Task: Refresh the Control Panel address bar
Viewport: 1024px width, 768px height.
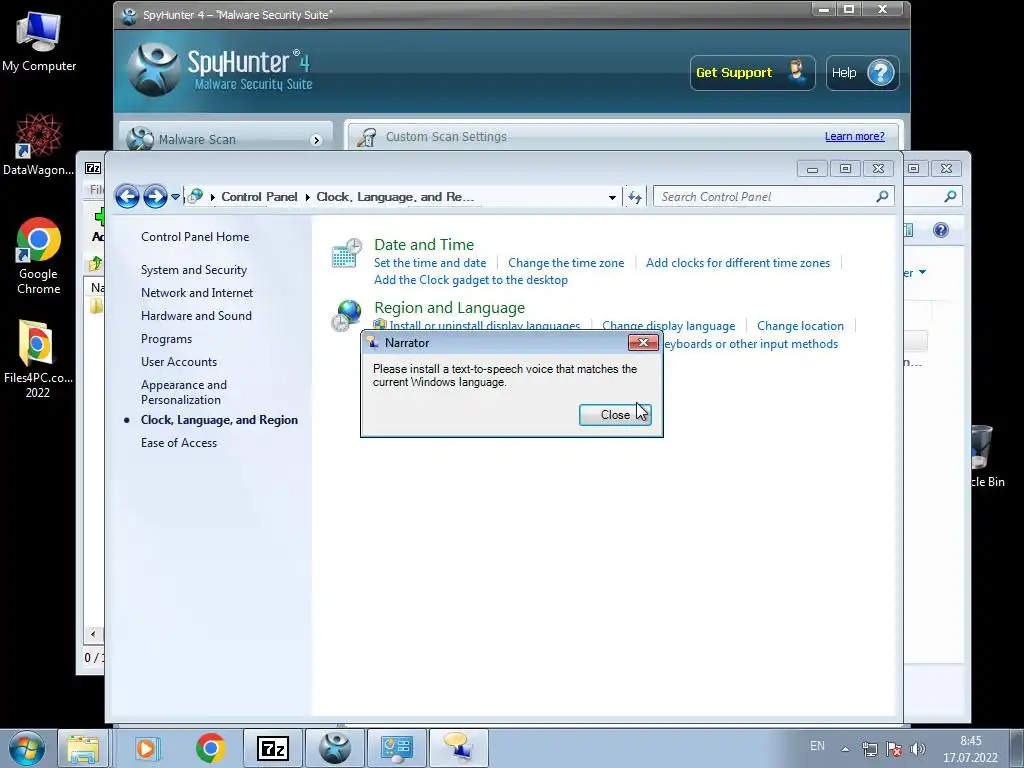Action: 635,197
